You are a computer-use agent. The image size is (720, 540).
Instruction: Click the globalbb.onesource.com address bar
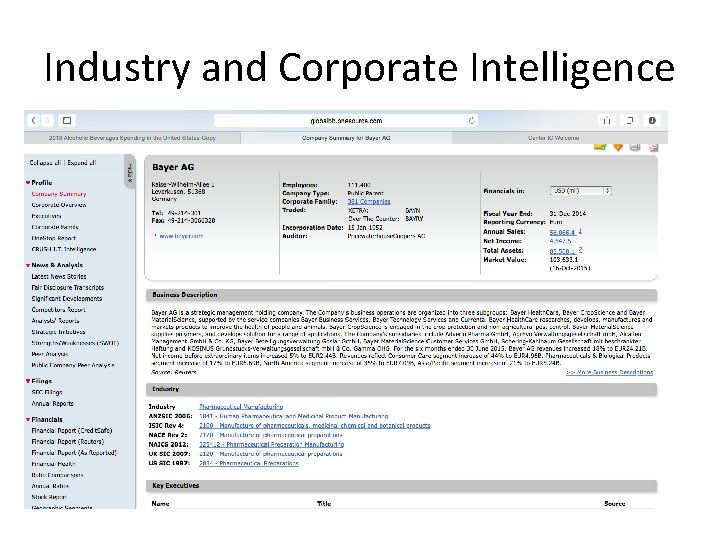[x=346, y=120]
